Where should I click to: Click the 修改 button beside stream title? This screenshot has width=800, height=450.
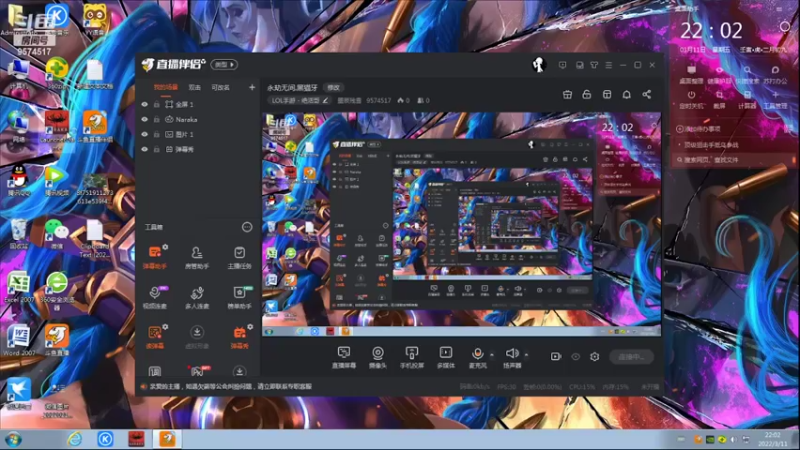tap(333, 88)
